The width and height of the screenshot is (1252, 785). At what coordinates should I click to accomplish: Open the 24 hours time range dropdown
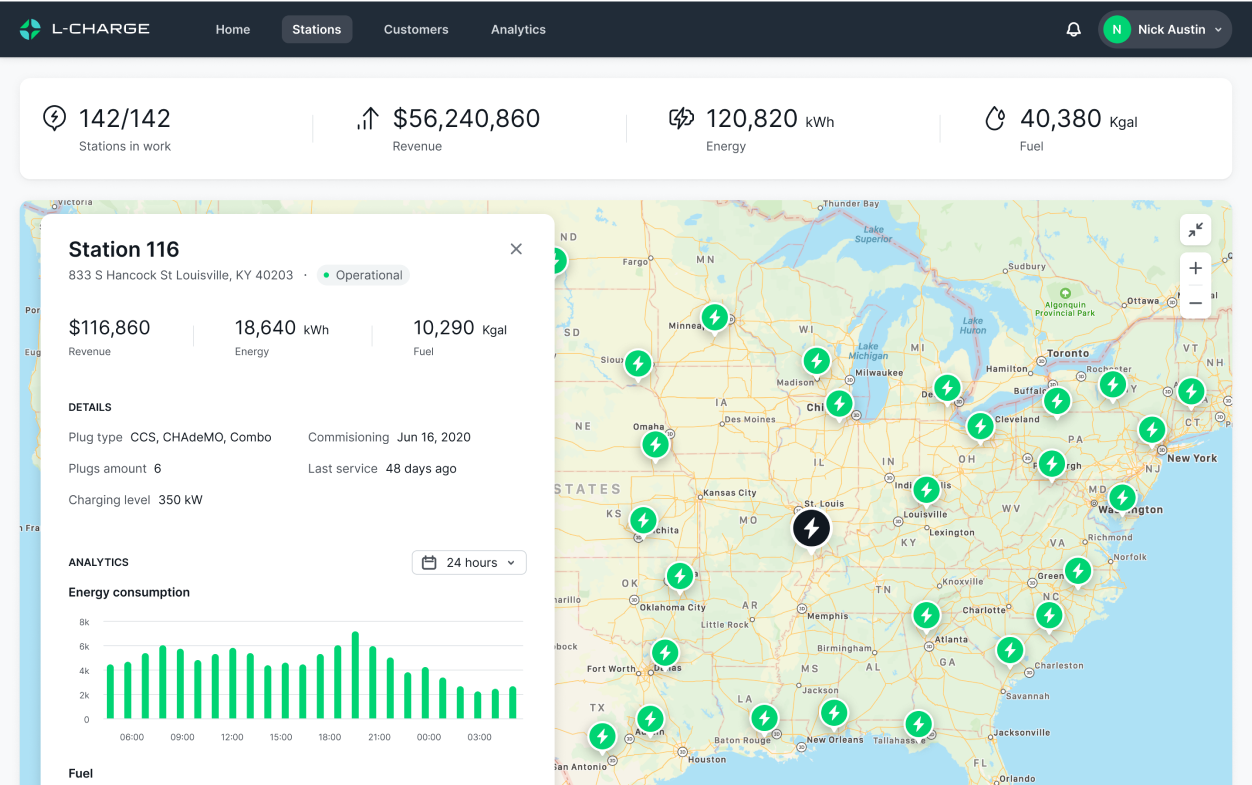pyautogui.click(x=469, y=563)
